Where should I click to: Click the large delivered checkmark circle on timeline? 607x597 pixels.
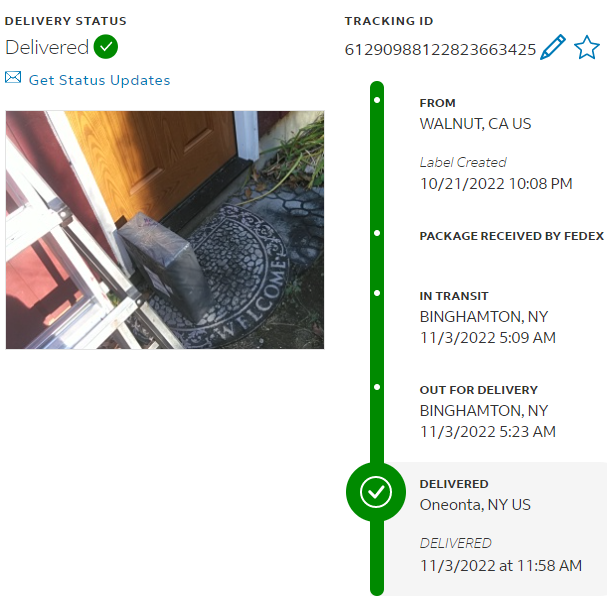(376, 492)
